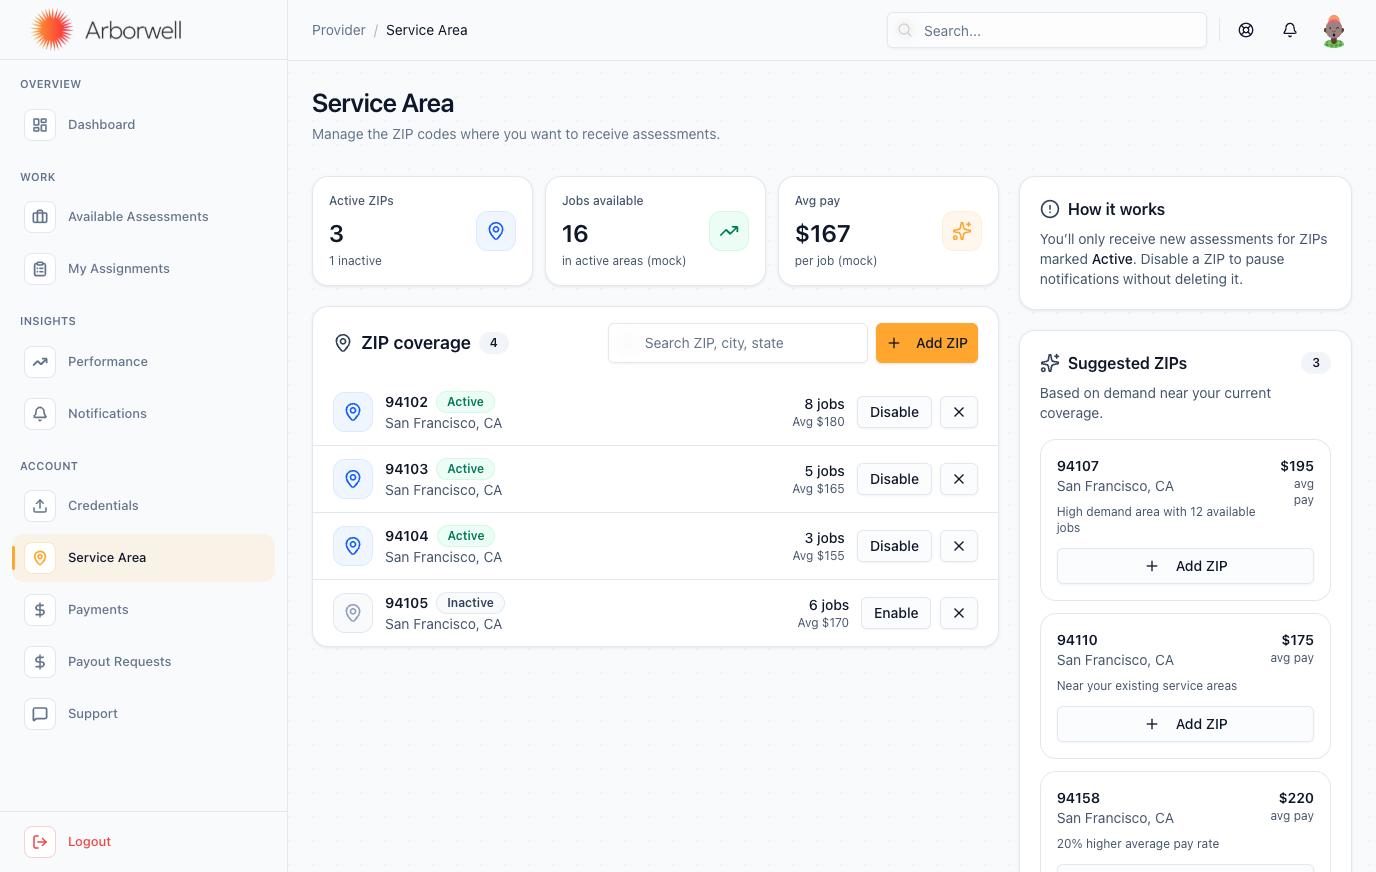
Task: Click the Provider breadcrumb link
Action: 338,30
